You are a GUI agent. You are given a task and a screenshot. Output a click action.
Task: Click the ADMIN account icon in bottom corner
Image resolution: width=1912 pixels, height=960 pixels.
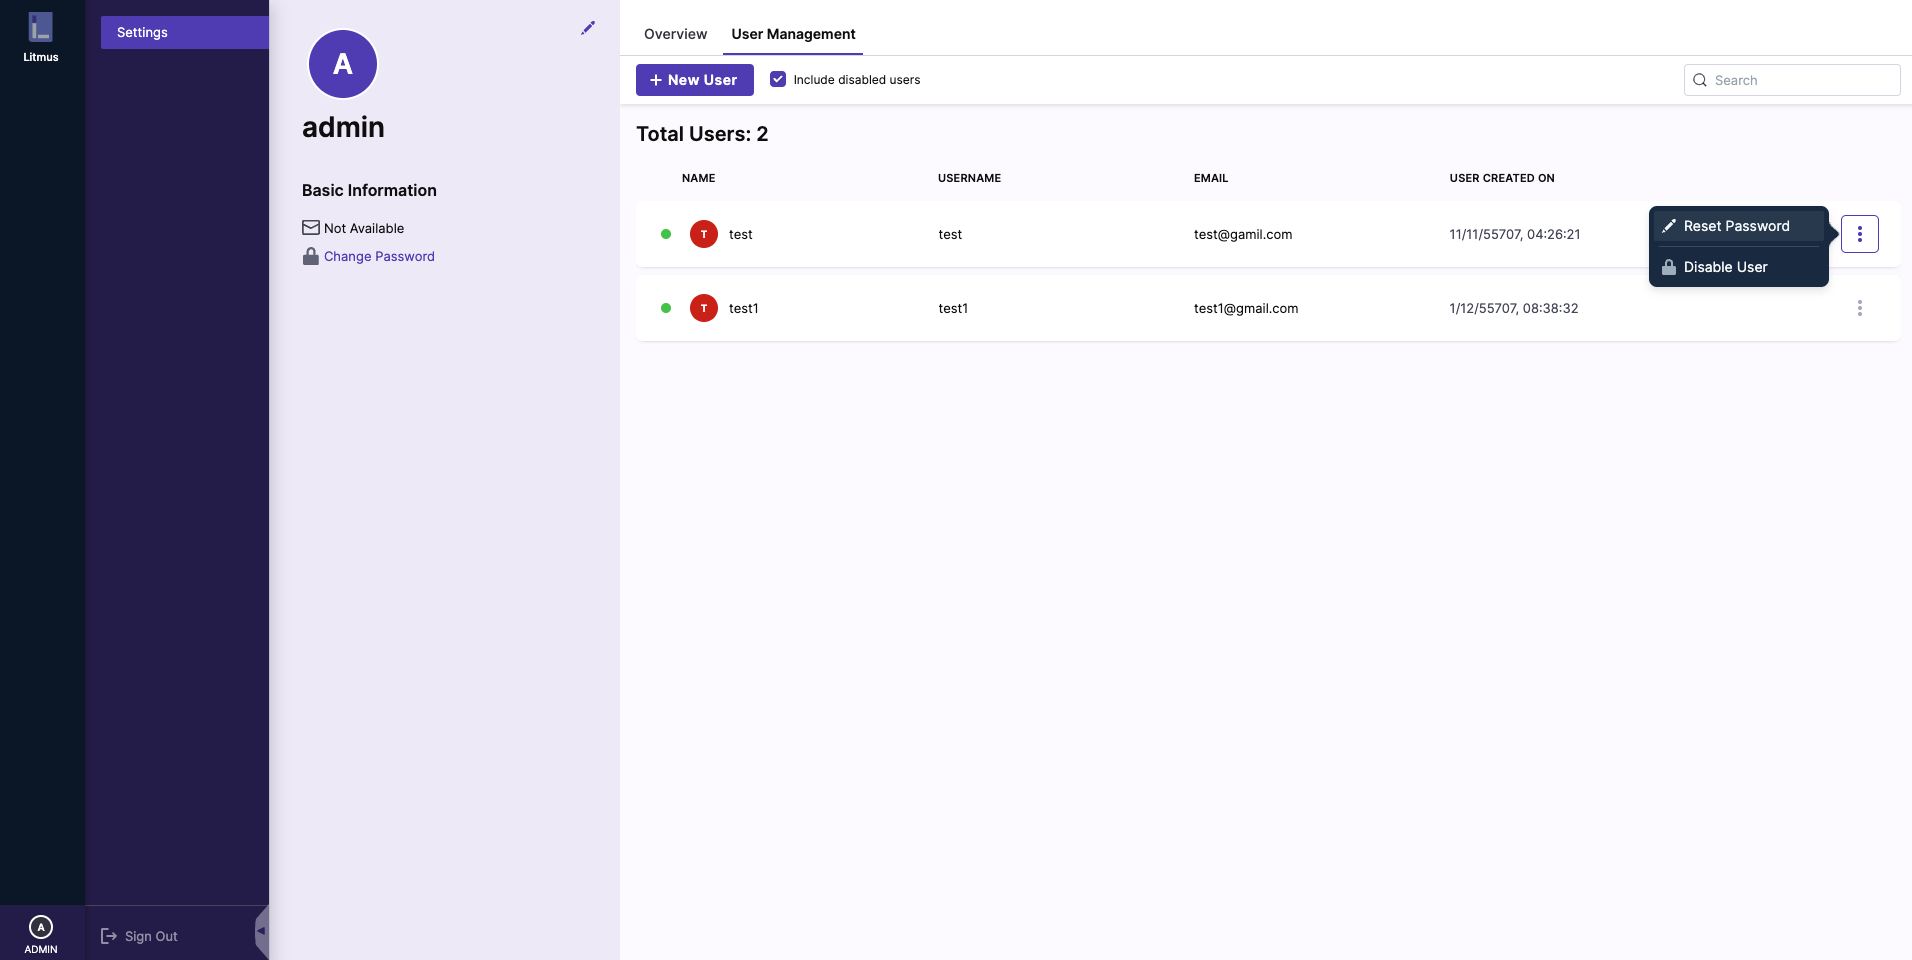point(41,928)
